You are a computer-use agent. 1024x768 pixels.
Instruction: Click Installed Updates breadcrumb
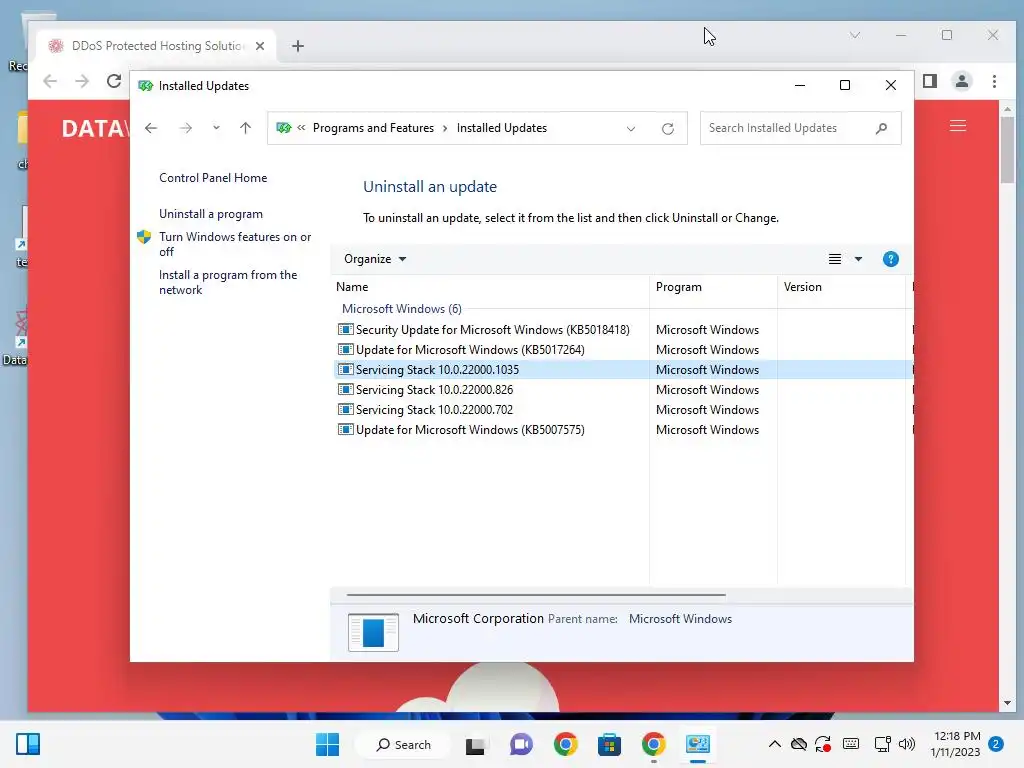[x=502, y=128]
